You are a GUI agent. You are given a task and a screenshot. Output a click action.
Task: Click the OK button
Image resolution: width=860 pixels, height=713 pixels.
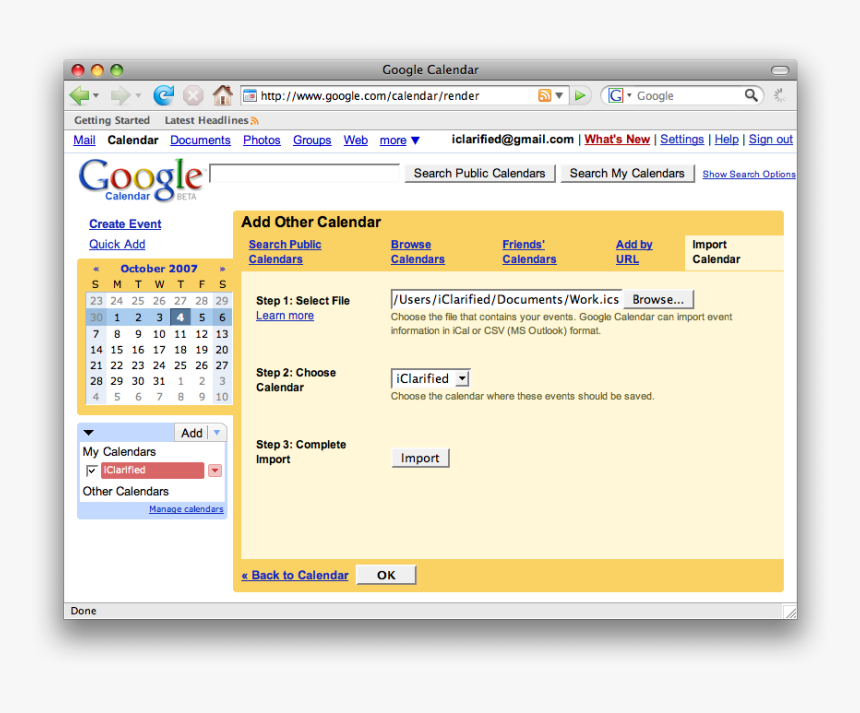pyautogui.click(x=386, y=575)
